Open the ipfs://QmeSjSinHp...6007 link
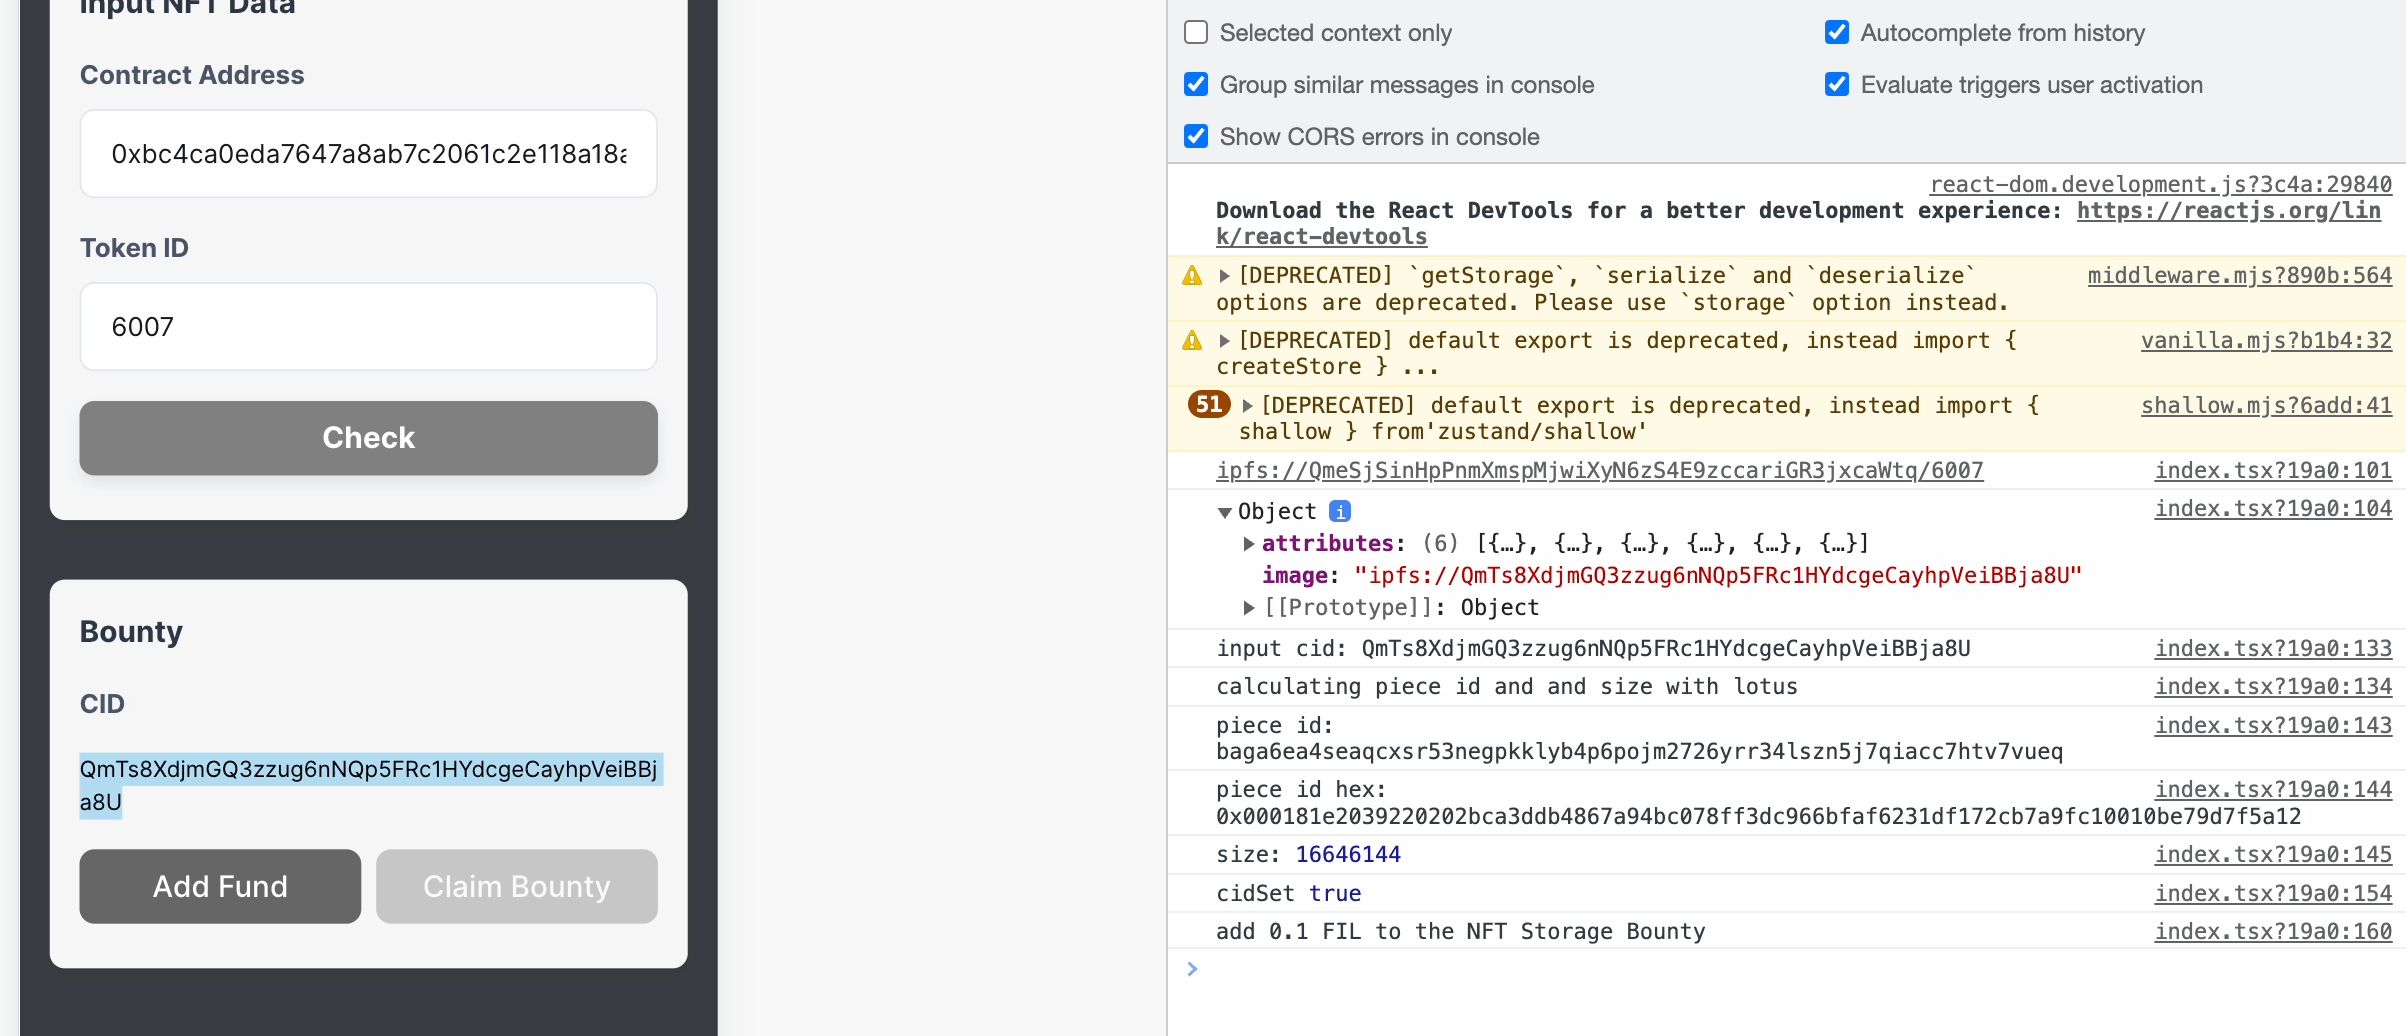This screenshot has height=1036, width=2406. click(1600, 470)
